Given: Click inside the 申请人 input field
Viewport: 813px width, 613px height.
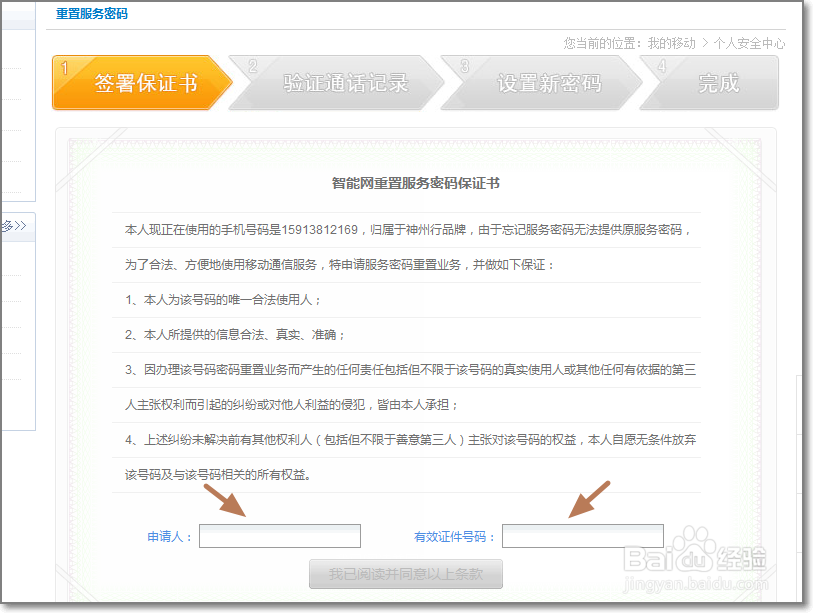Looking at the screenshot, I should point(279,535).
